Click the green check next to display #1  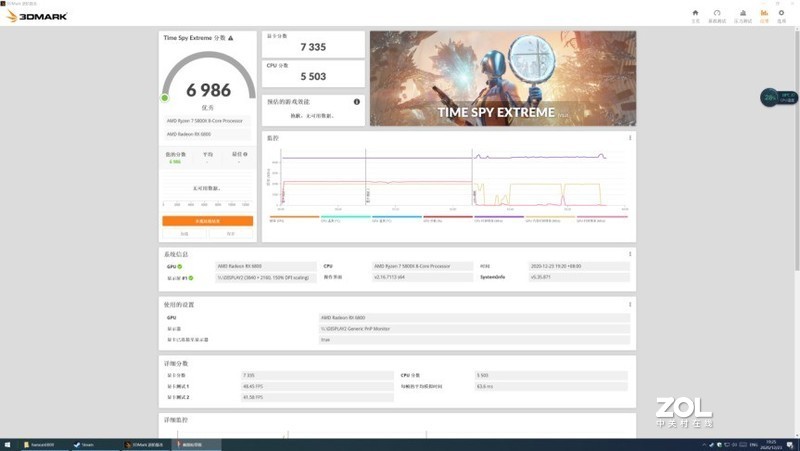point(191,278)
